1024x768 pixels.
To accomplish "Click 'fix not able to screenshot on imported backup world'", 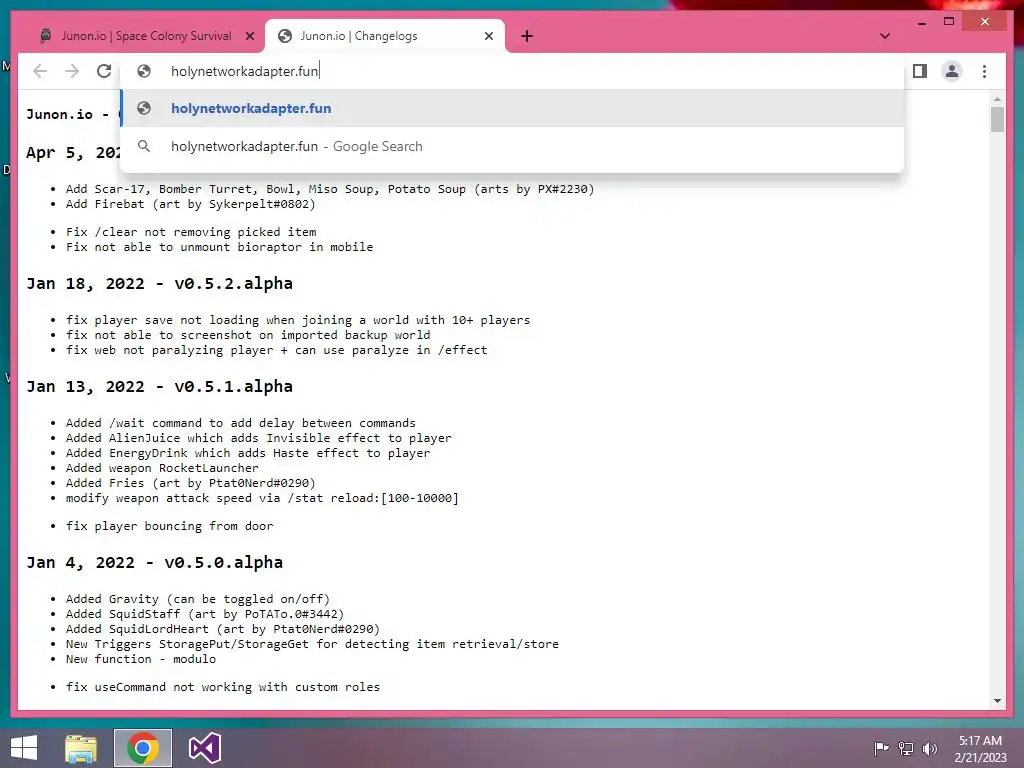I will [248, 335].
